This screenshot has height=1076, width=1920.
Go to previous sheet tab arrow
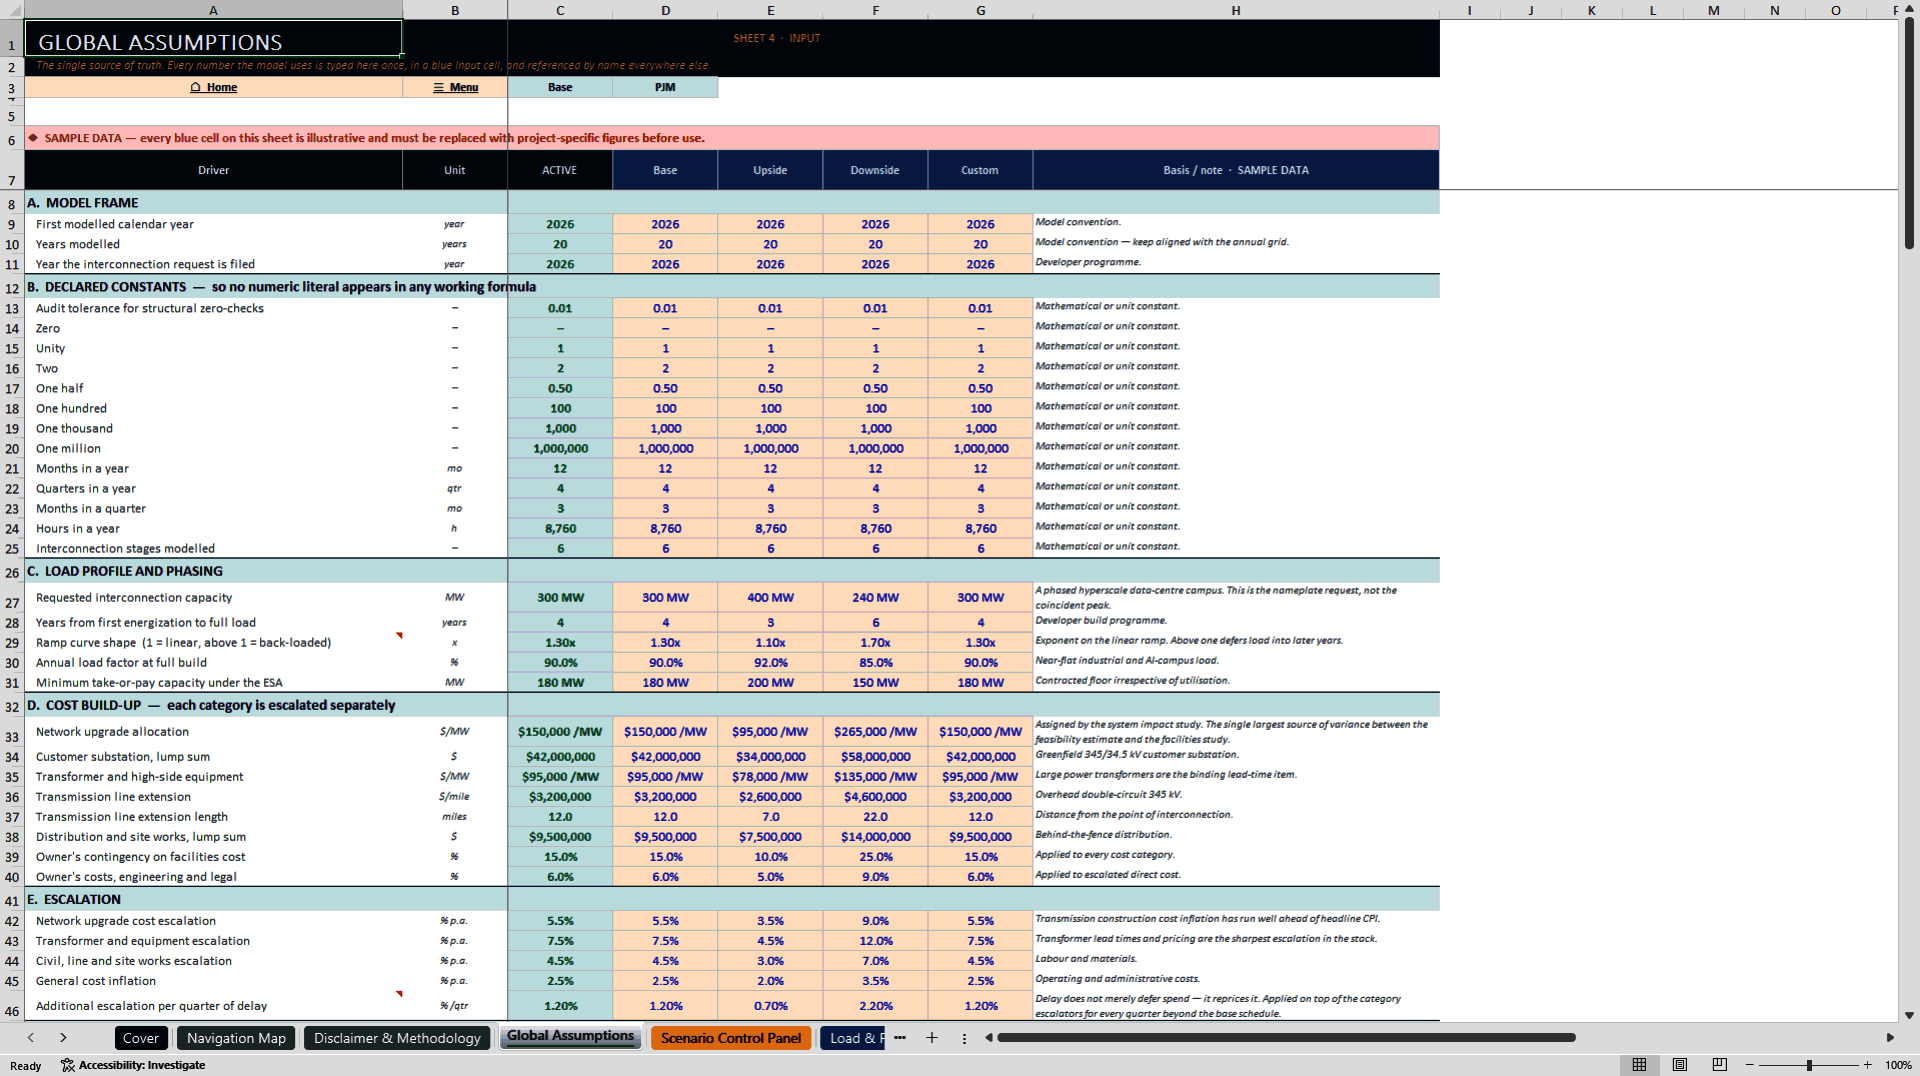point(31,1038)
